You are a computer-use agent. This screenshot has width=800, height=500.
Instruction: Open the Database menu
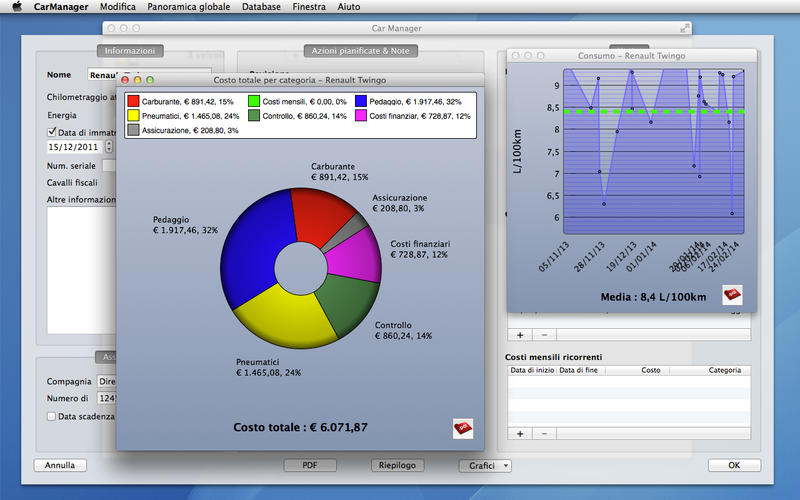261,7
